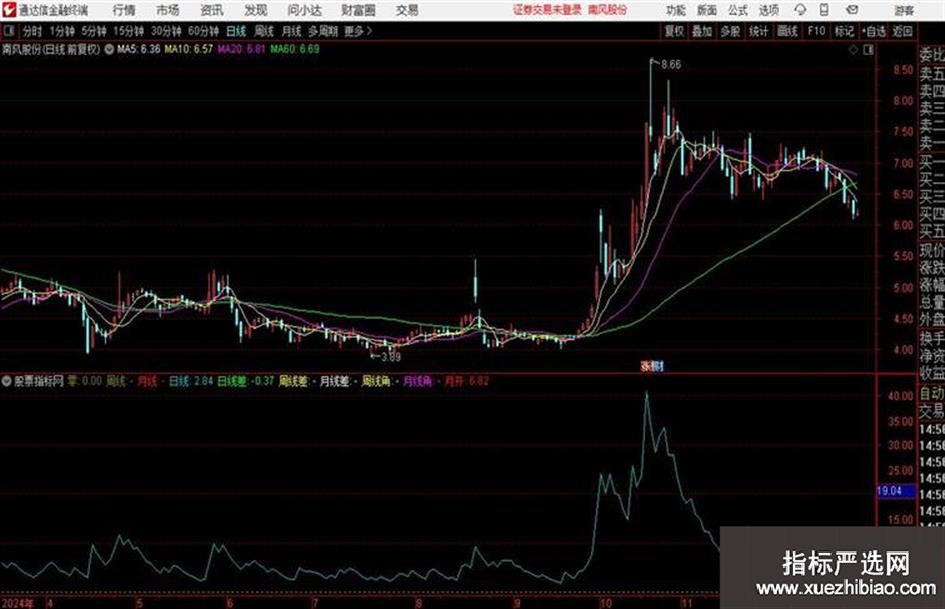Click the diamond icon above chart
The height and width of the screenshot is (609, 945).
coord(853,50)
